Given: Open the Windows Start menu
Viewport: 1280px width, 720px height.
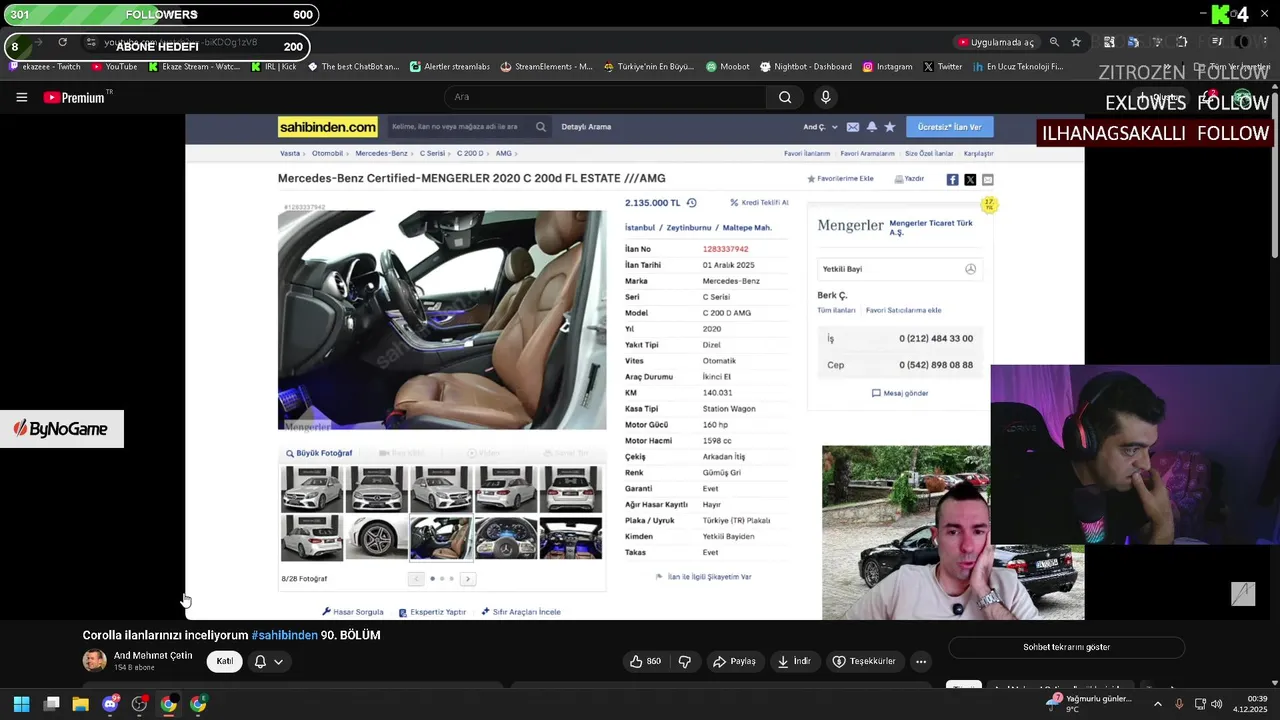Looking at the screenshot, I should 21,704.
